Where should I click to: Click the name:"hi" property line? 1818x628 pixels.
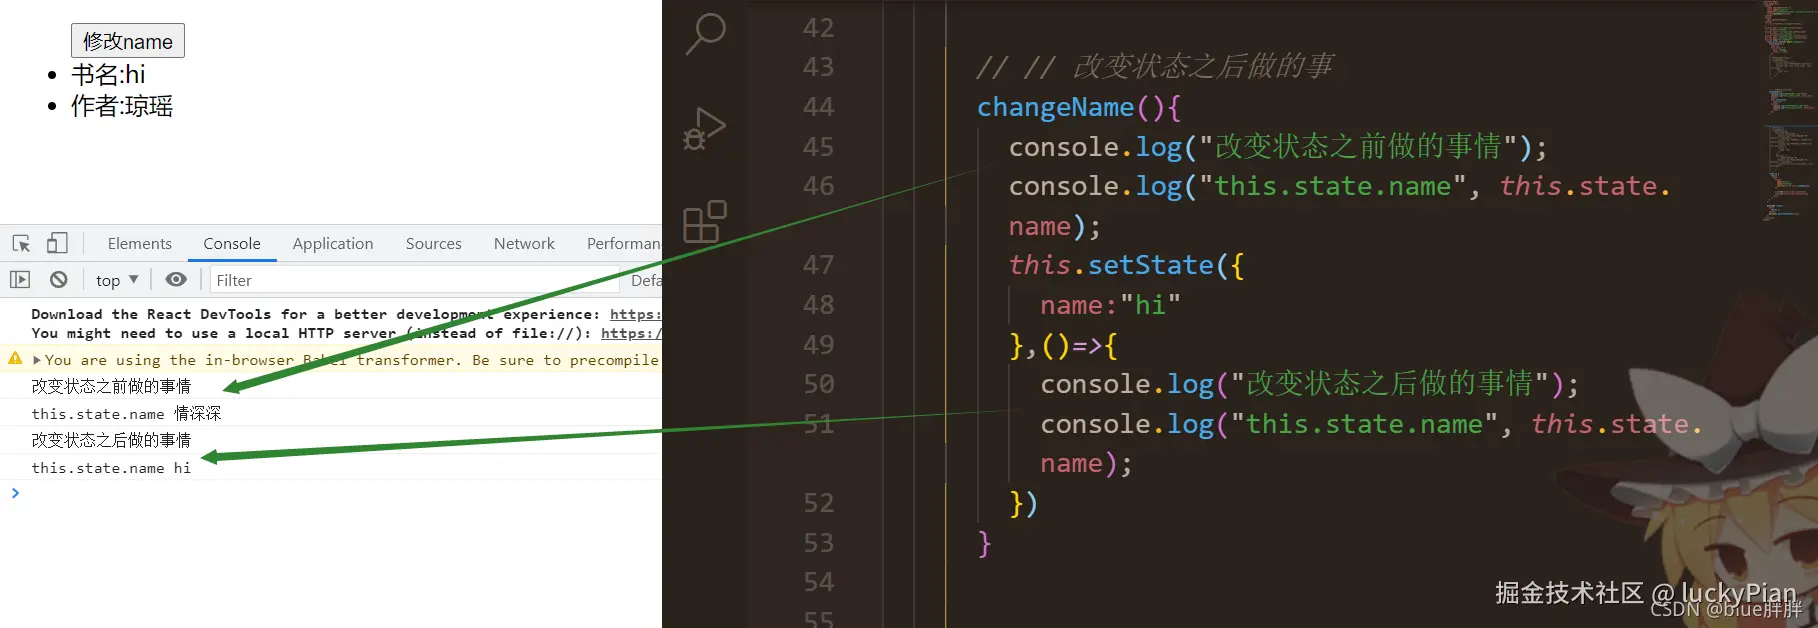point(1110,305)
